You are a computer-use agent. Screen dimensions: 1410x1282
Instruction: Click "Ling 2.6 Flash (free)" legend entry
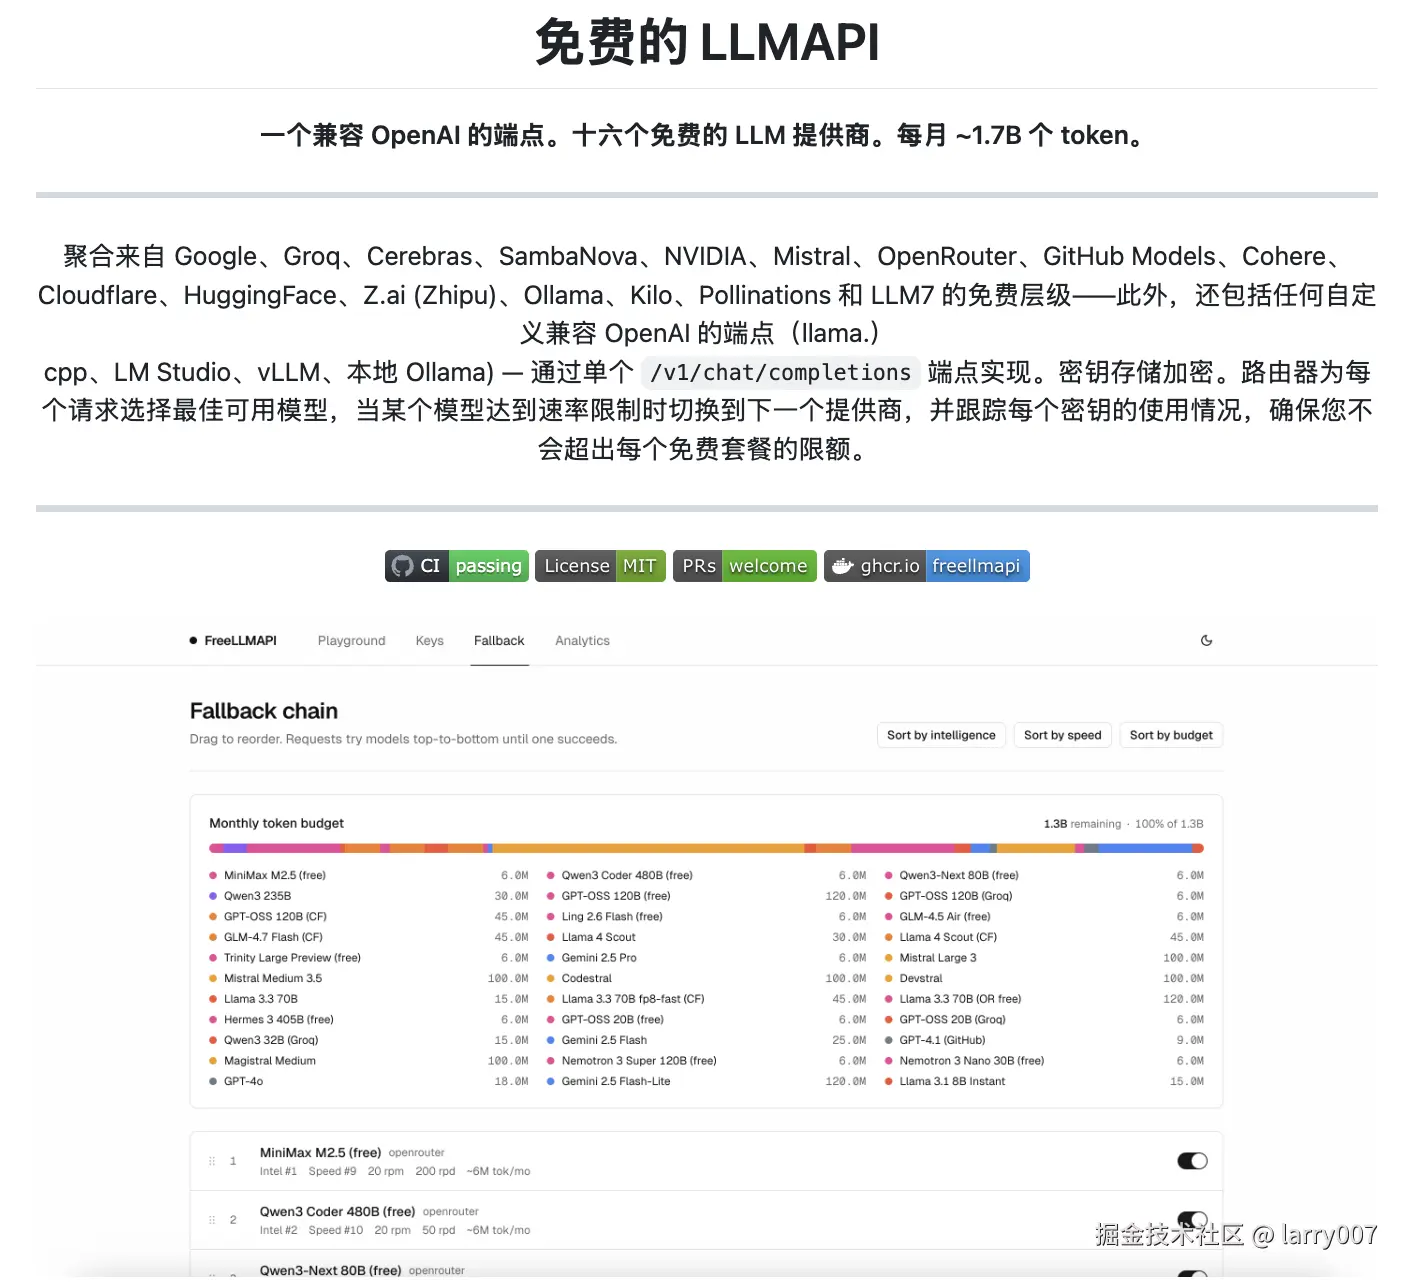click(612, 917)
